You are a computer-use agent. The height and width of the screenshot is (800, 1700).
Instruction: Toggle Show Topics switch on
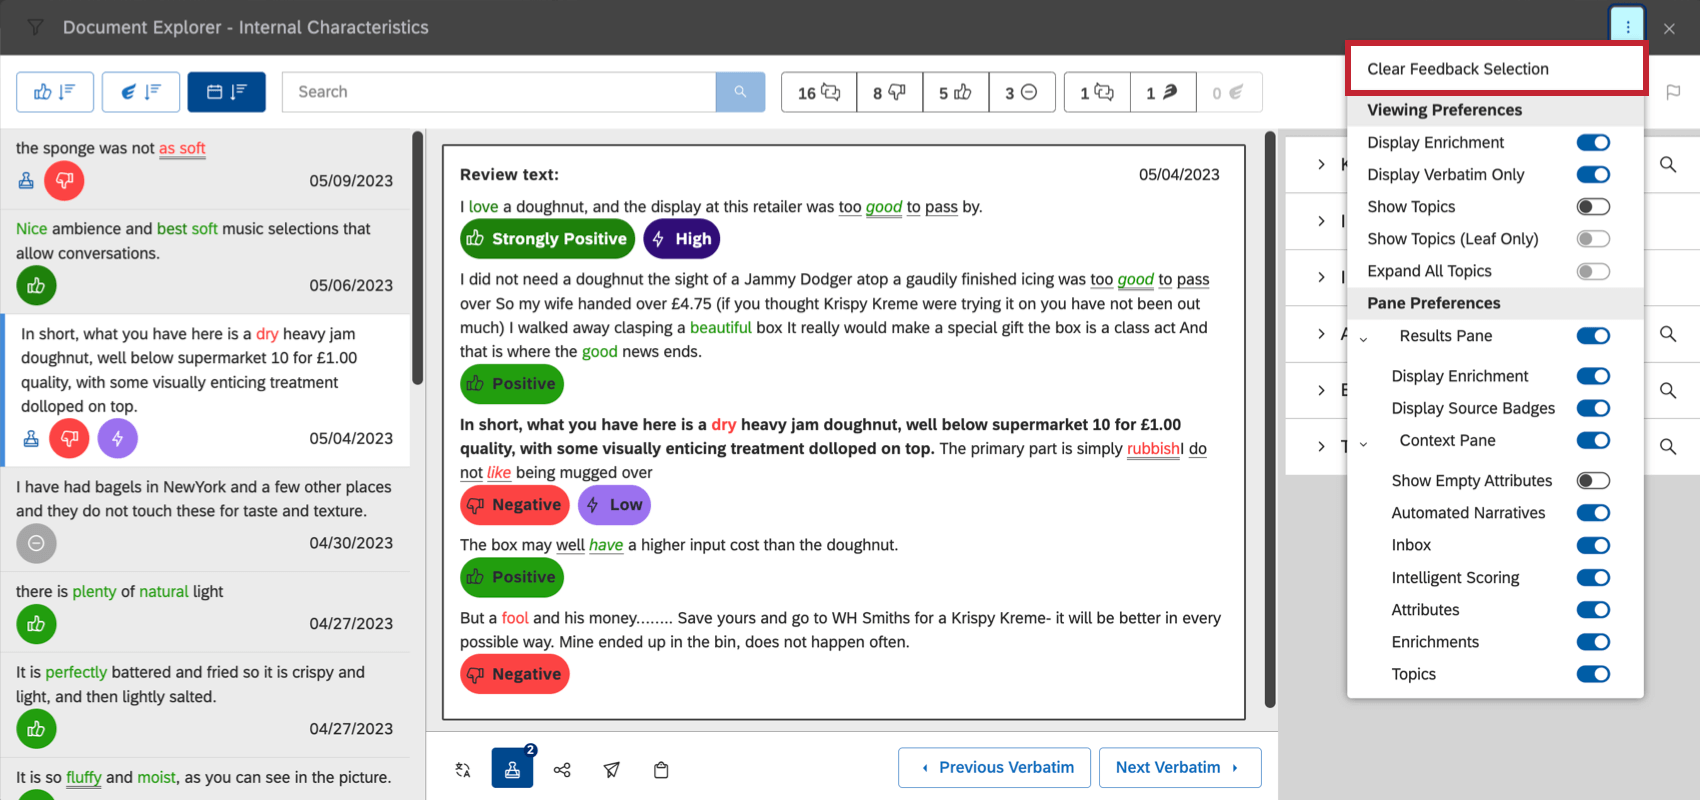(1593, 207)
